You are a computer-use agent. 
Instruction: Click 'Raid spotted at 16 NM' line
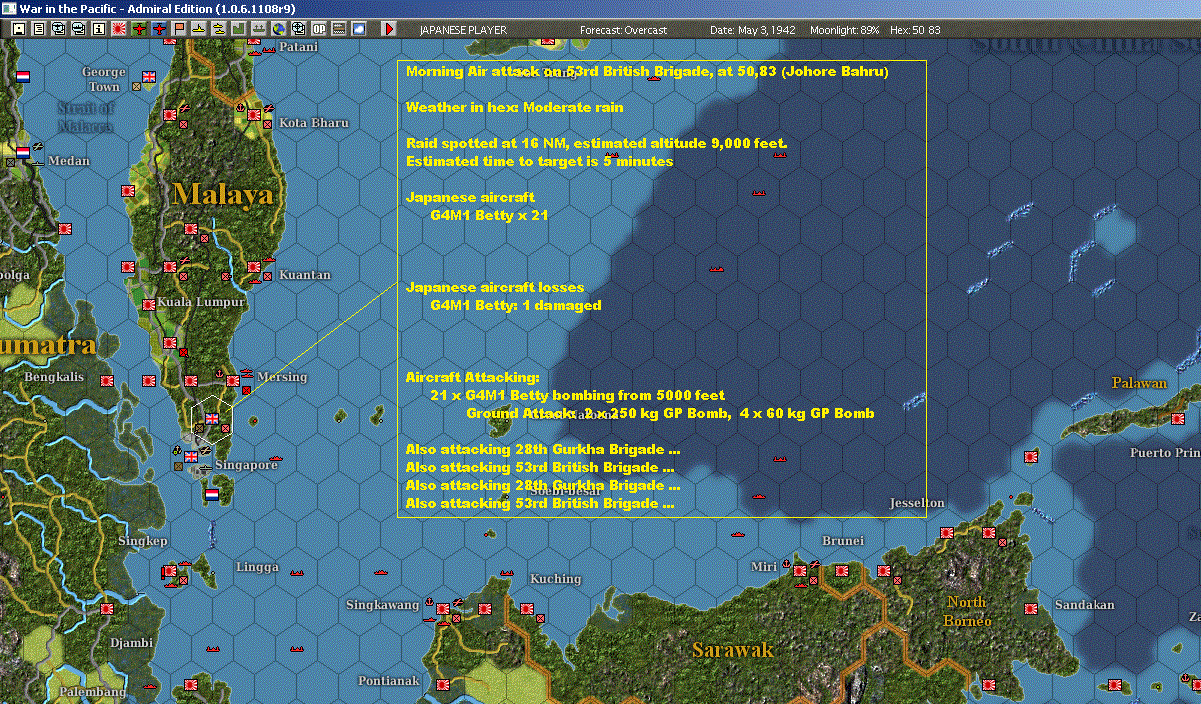click(x=596, y=143)
